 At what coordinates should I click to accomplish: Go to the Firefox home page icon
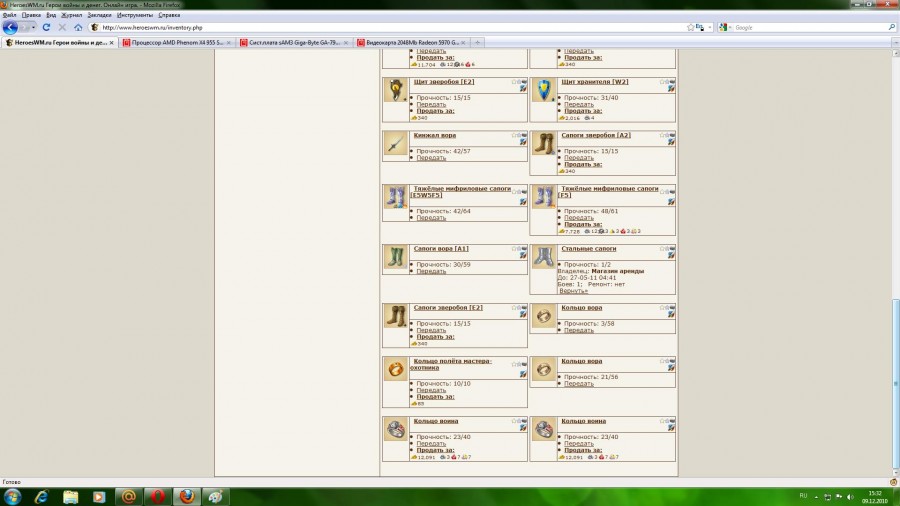tap(78, 27)
